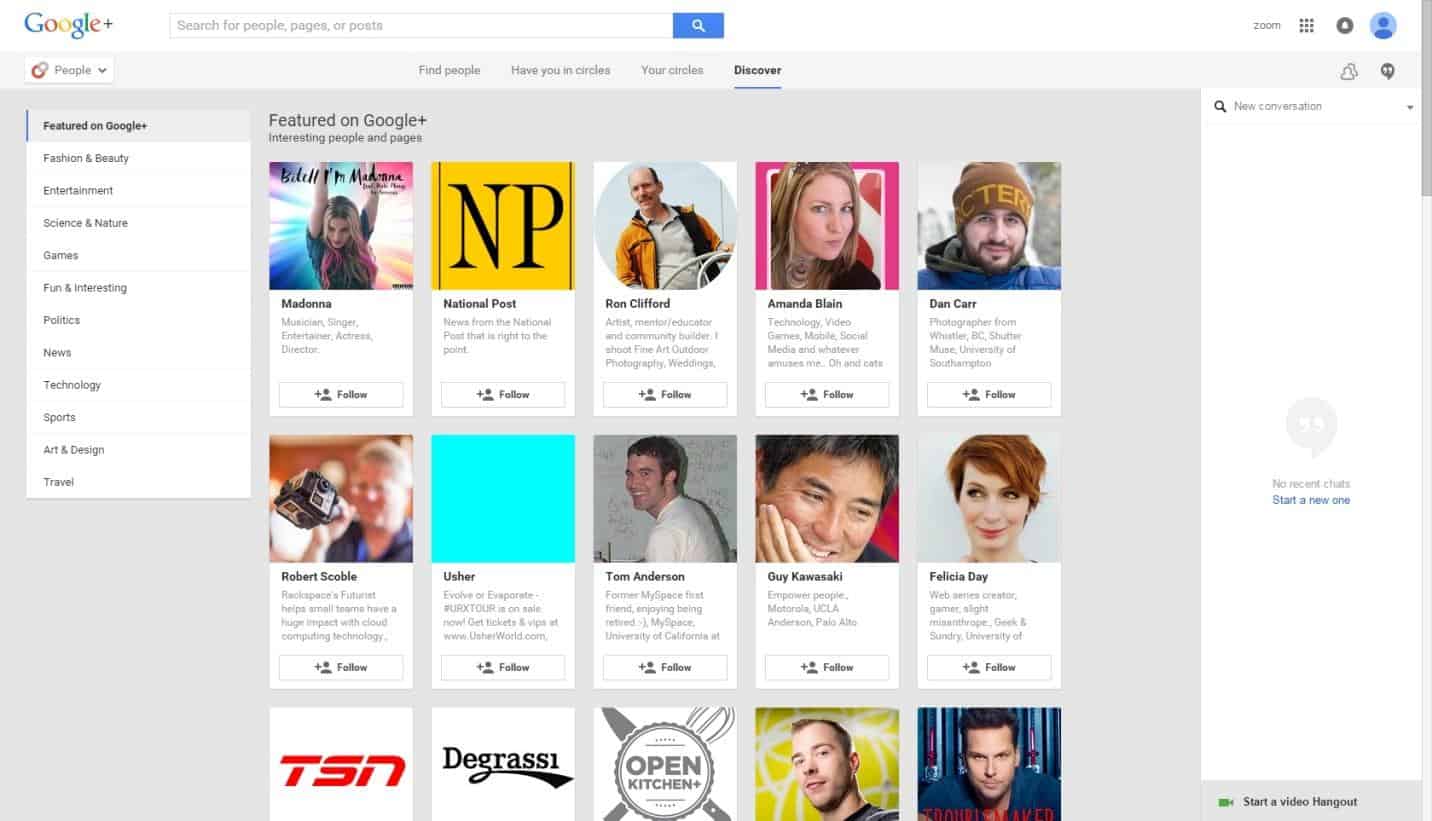This screenshot has width=1432, height=821.
Task: Follow Amanda Blain
Action: click(x=827, y=395)
